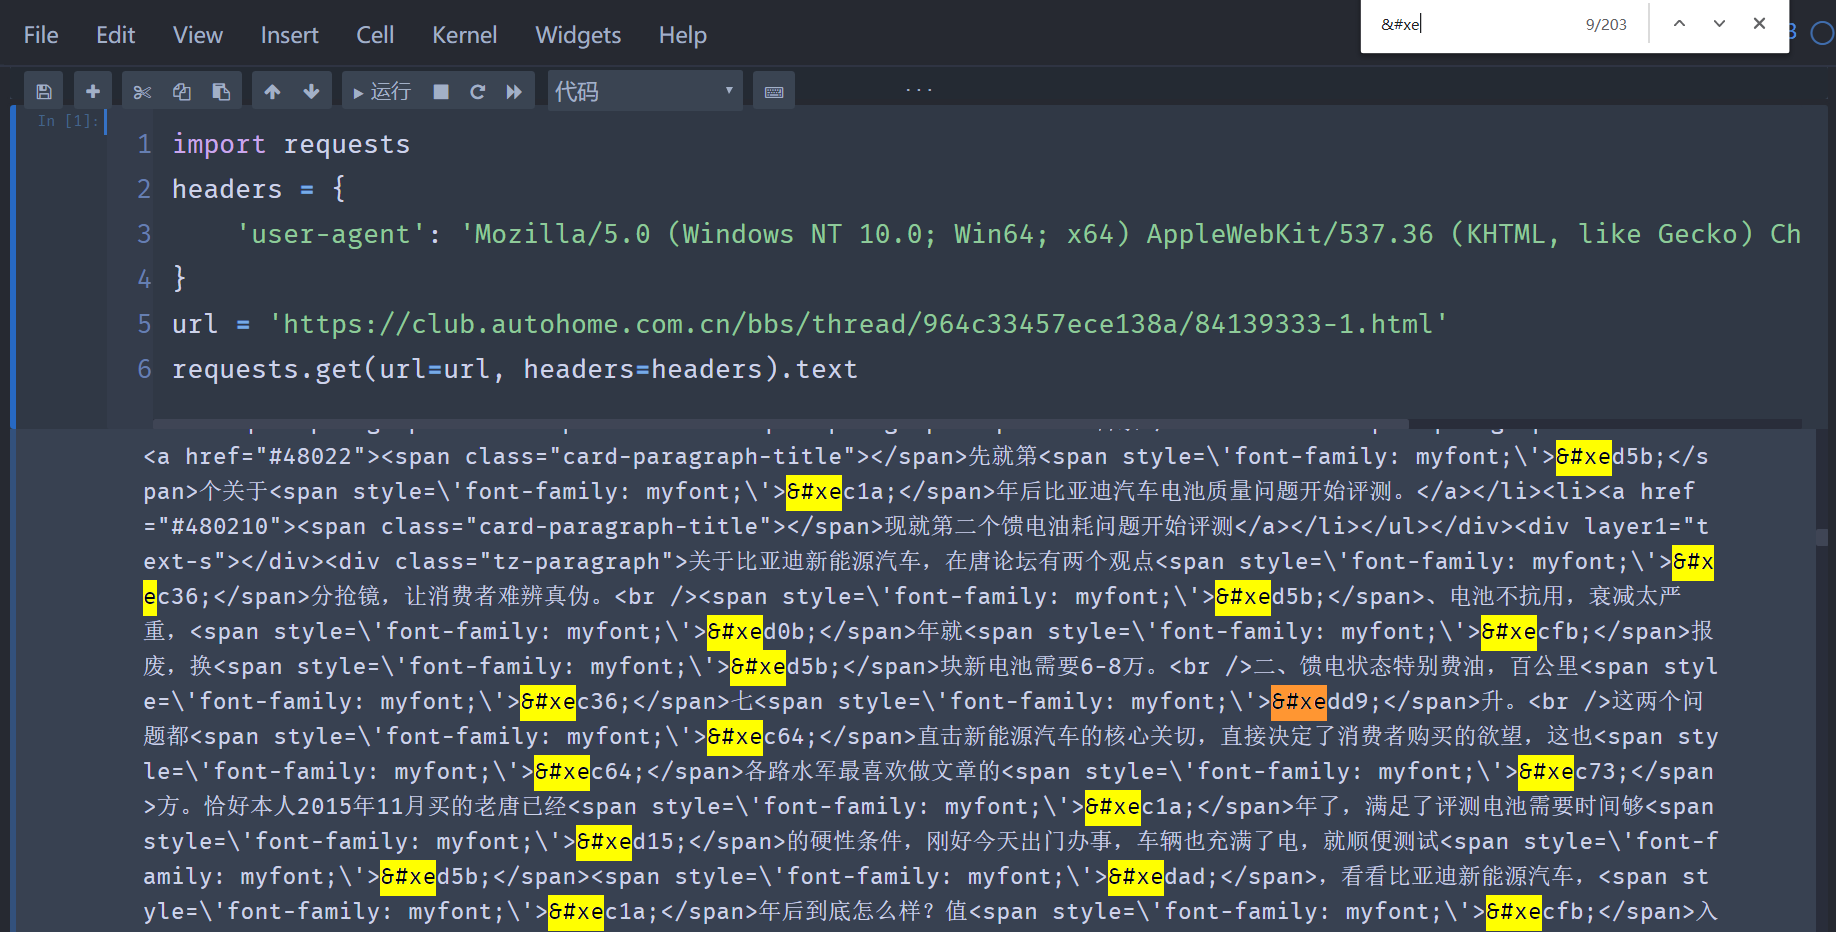Close the find bar
The height and width of the screenshot is (932, 1836).
click(1759, 24)
